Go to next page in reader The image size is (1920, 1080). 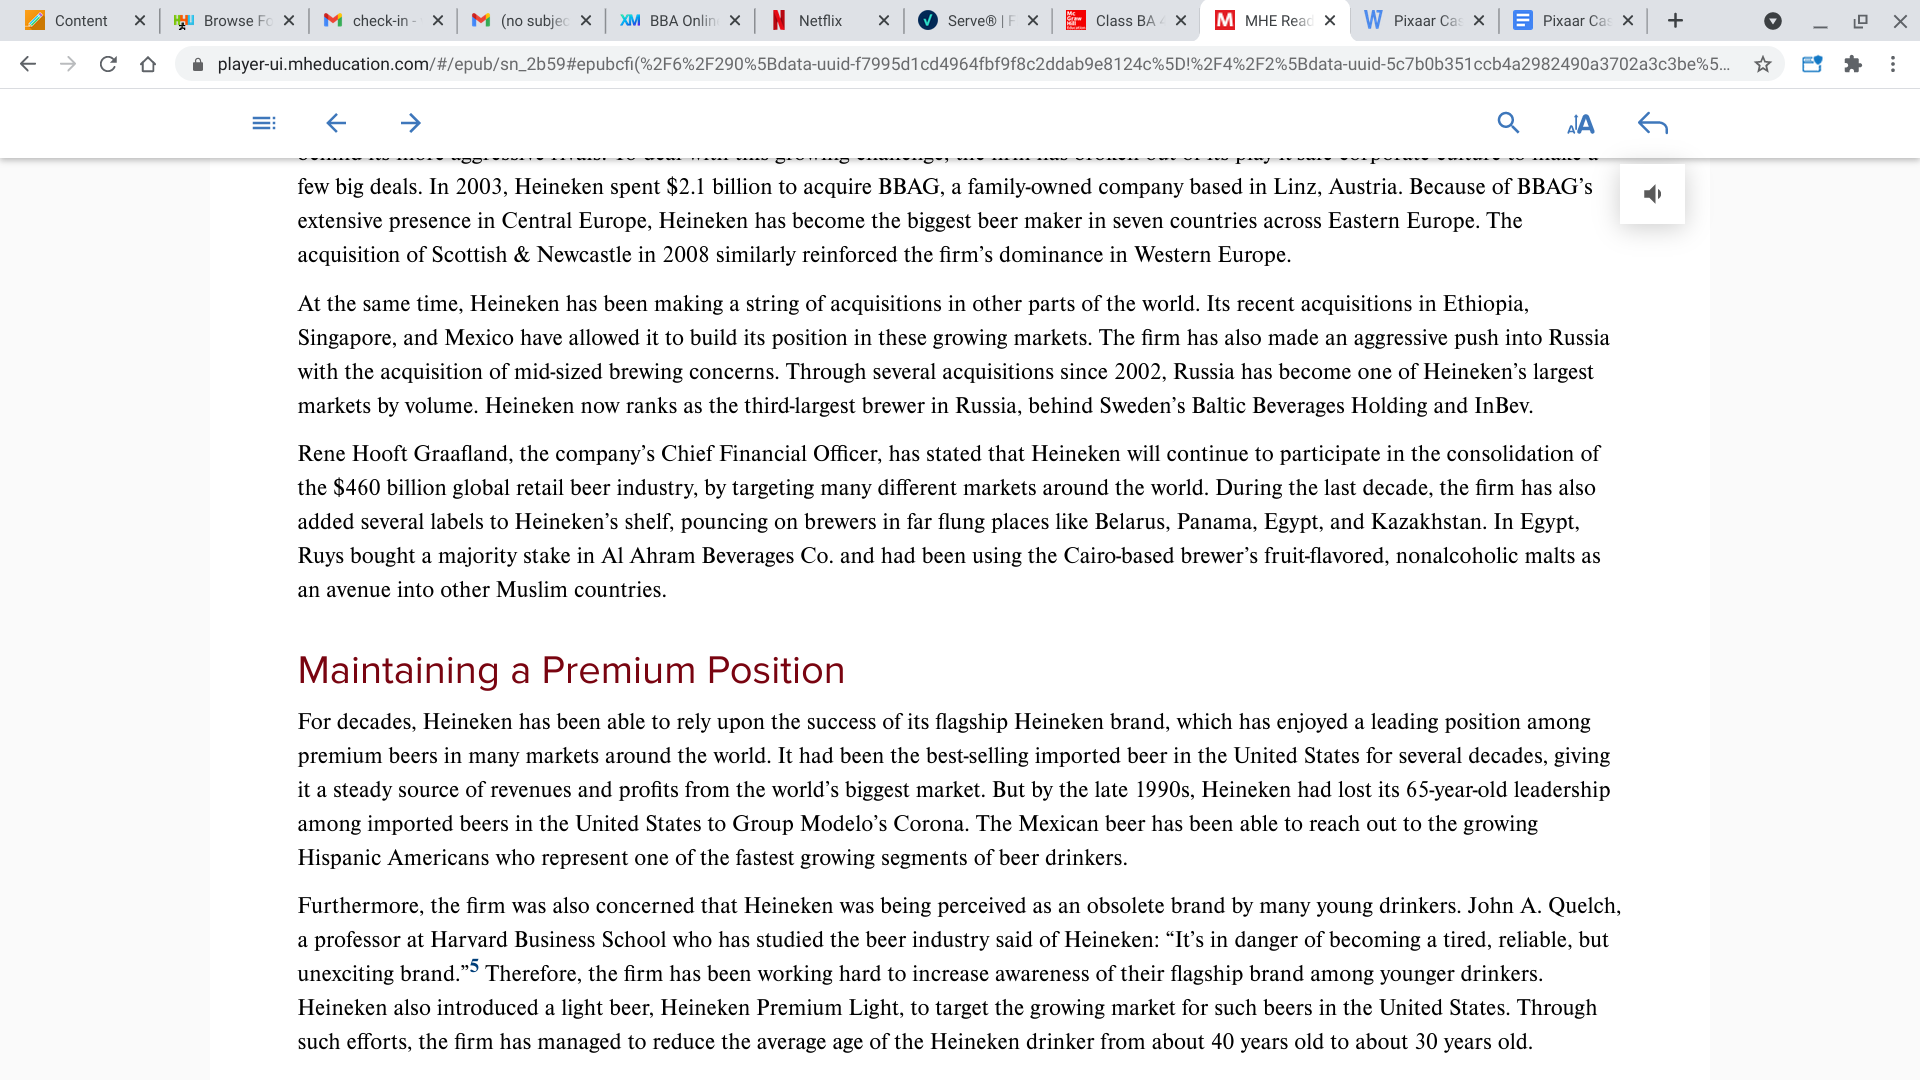click(x=410, y=123)
